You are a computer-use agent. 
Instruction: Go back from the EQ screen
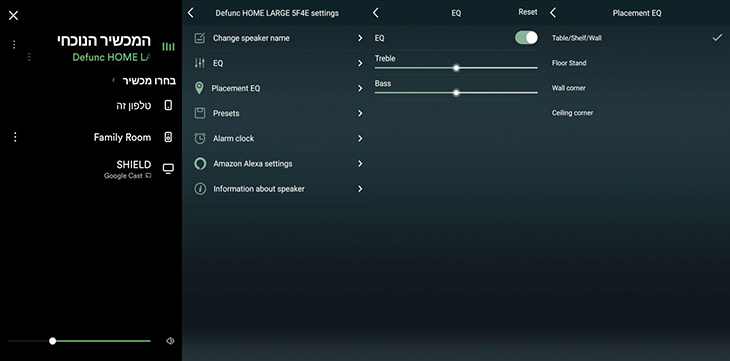coord(376,13)
